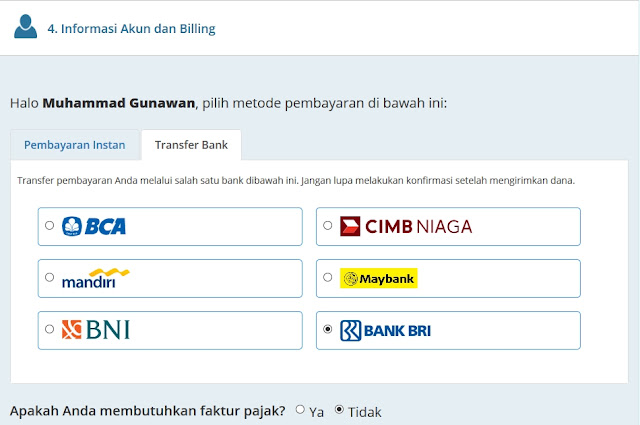Choose Tidak for faktur pajak
The width and height of the screenshot is (640, 425).
pyautogui.click(x=339, y=409)
